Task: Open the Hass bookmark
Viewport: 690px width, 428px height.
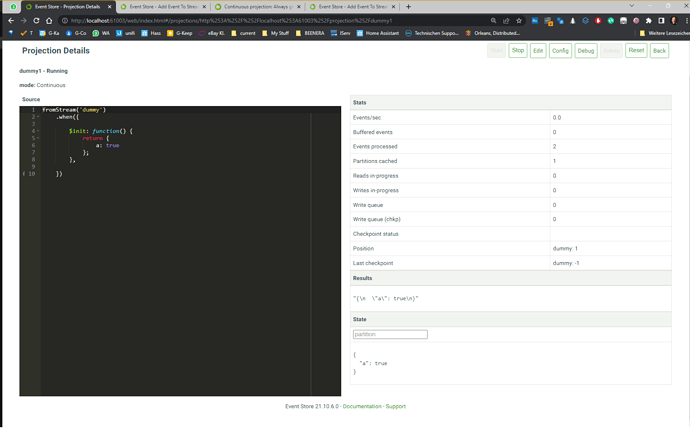Action: coord(151,33)
